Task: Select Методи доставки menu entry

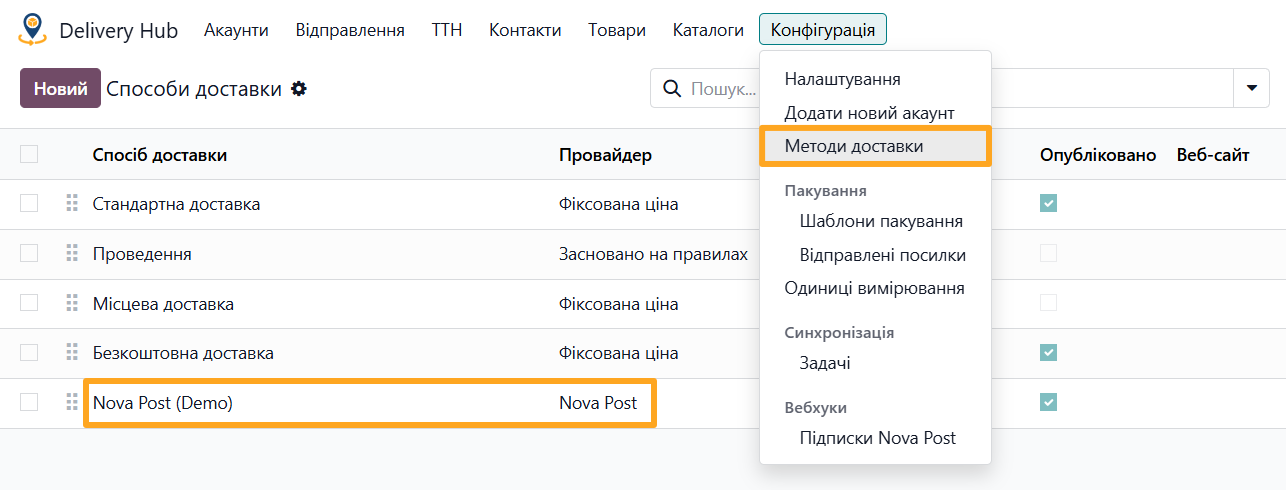Action: tap(875, 146)
